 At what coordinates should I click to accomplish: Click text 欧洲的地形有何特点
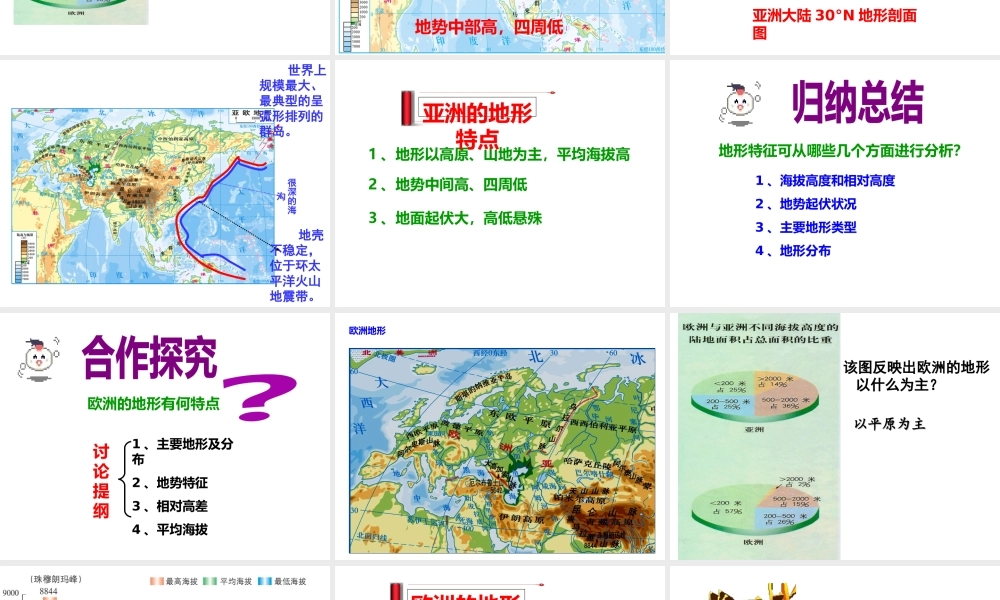coord(154,403)
